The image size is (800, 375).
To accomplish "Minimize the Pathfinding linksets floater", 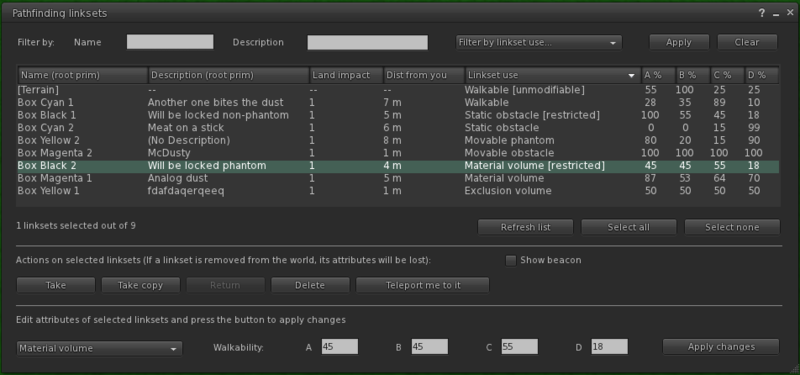I will [x=776, y=14].
